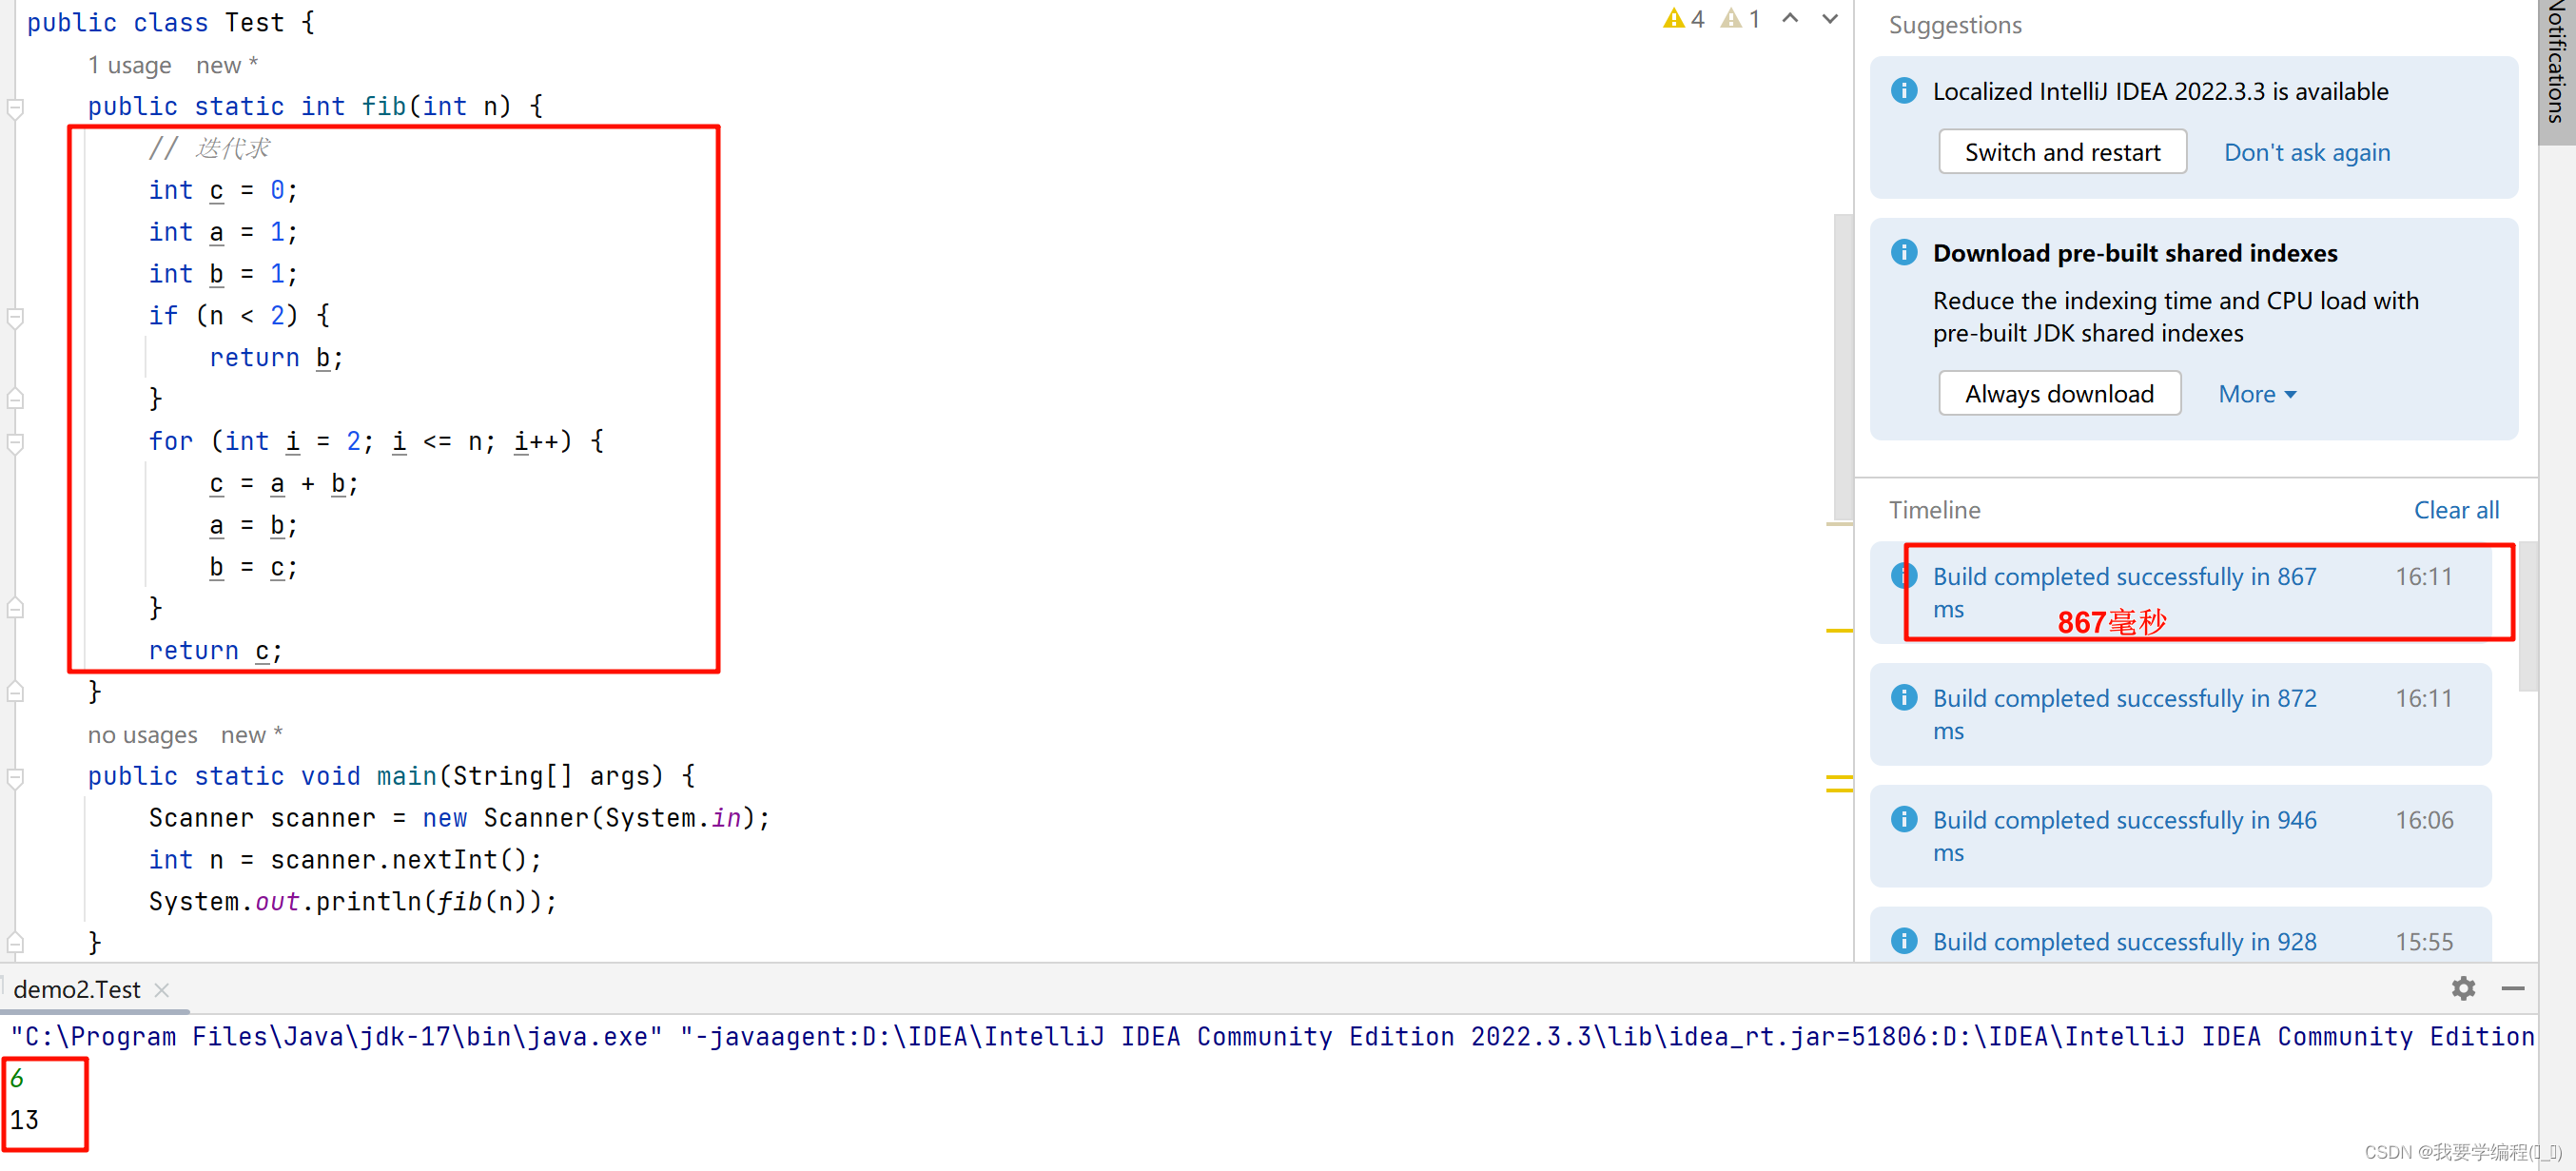Click the '1 usage' hint above fib

[129, 65]
